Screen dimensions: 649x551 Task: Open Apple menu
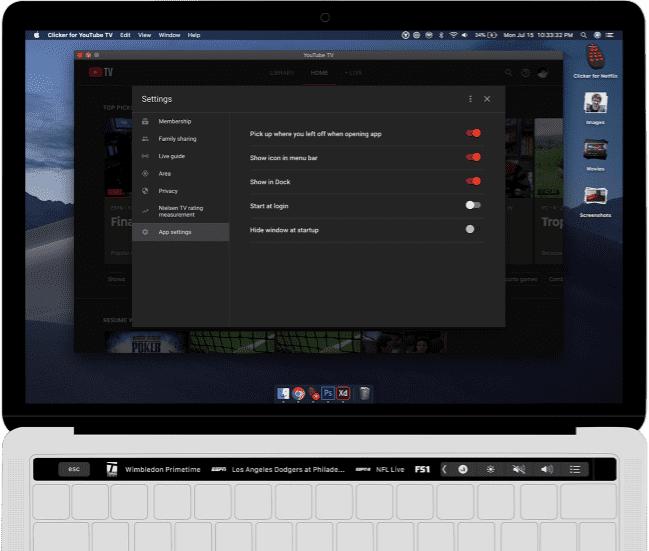pos(36,35)
